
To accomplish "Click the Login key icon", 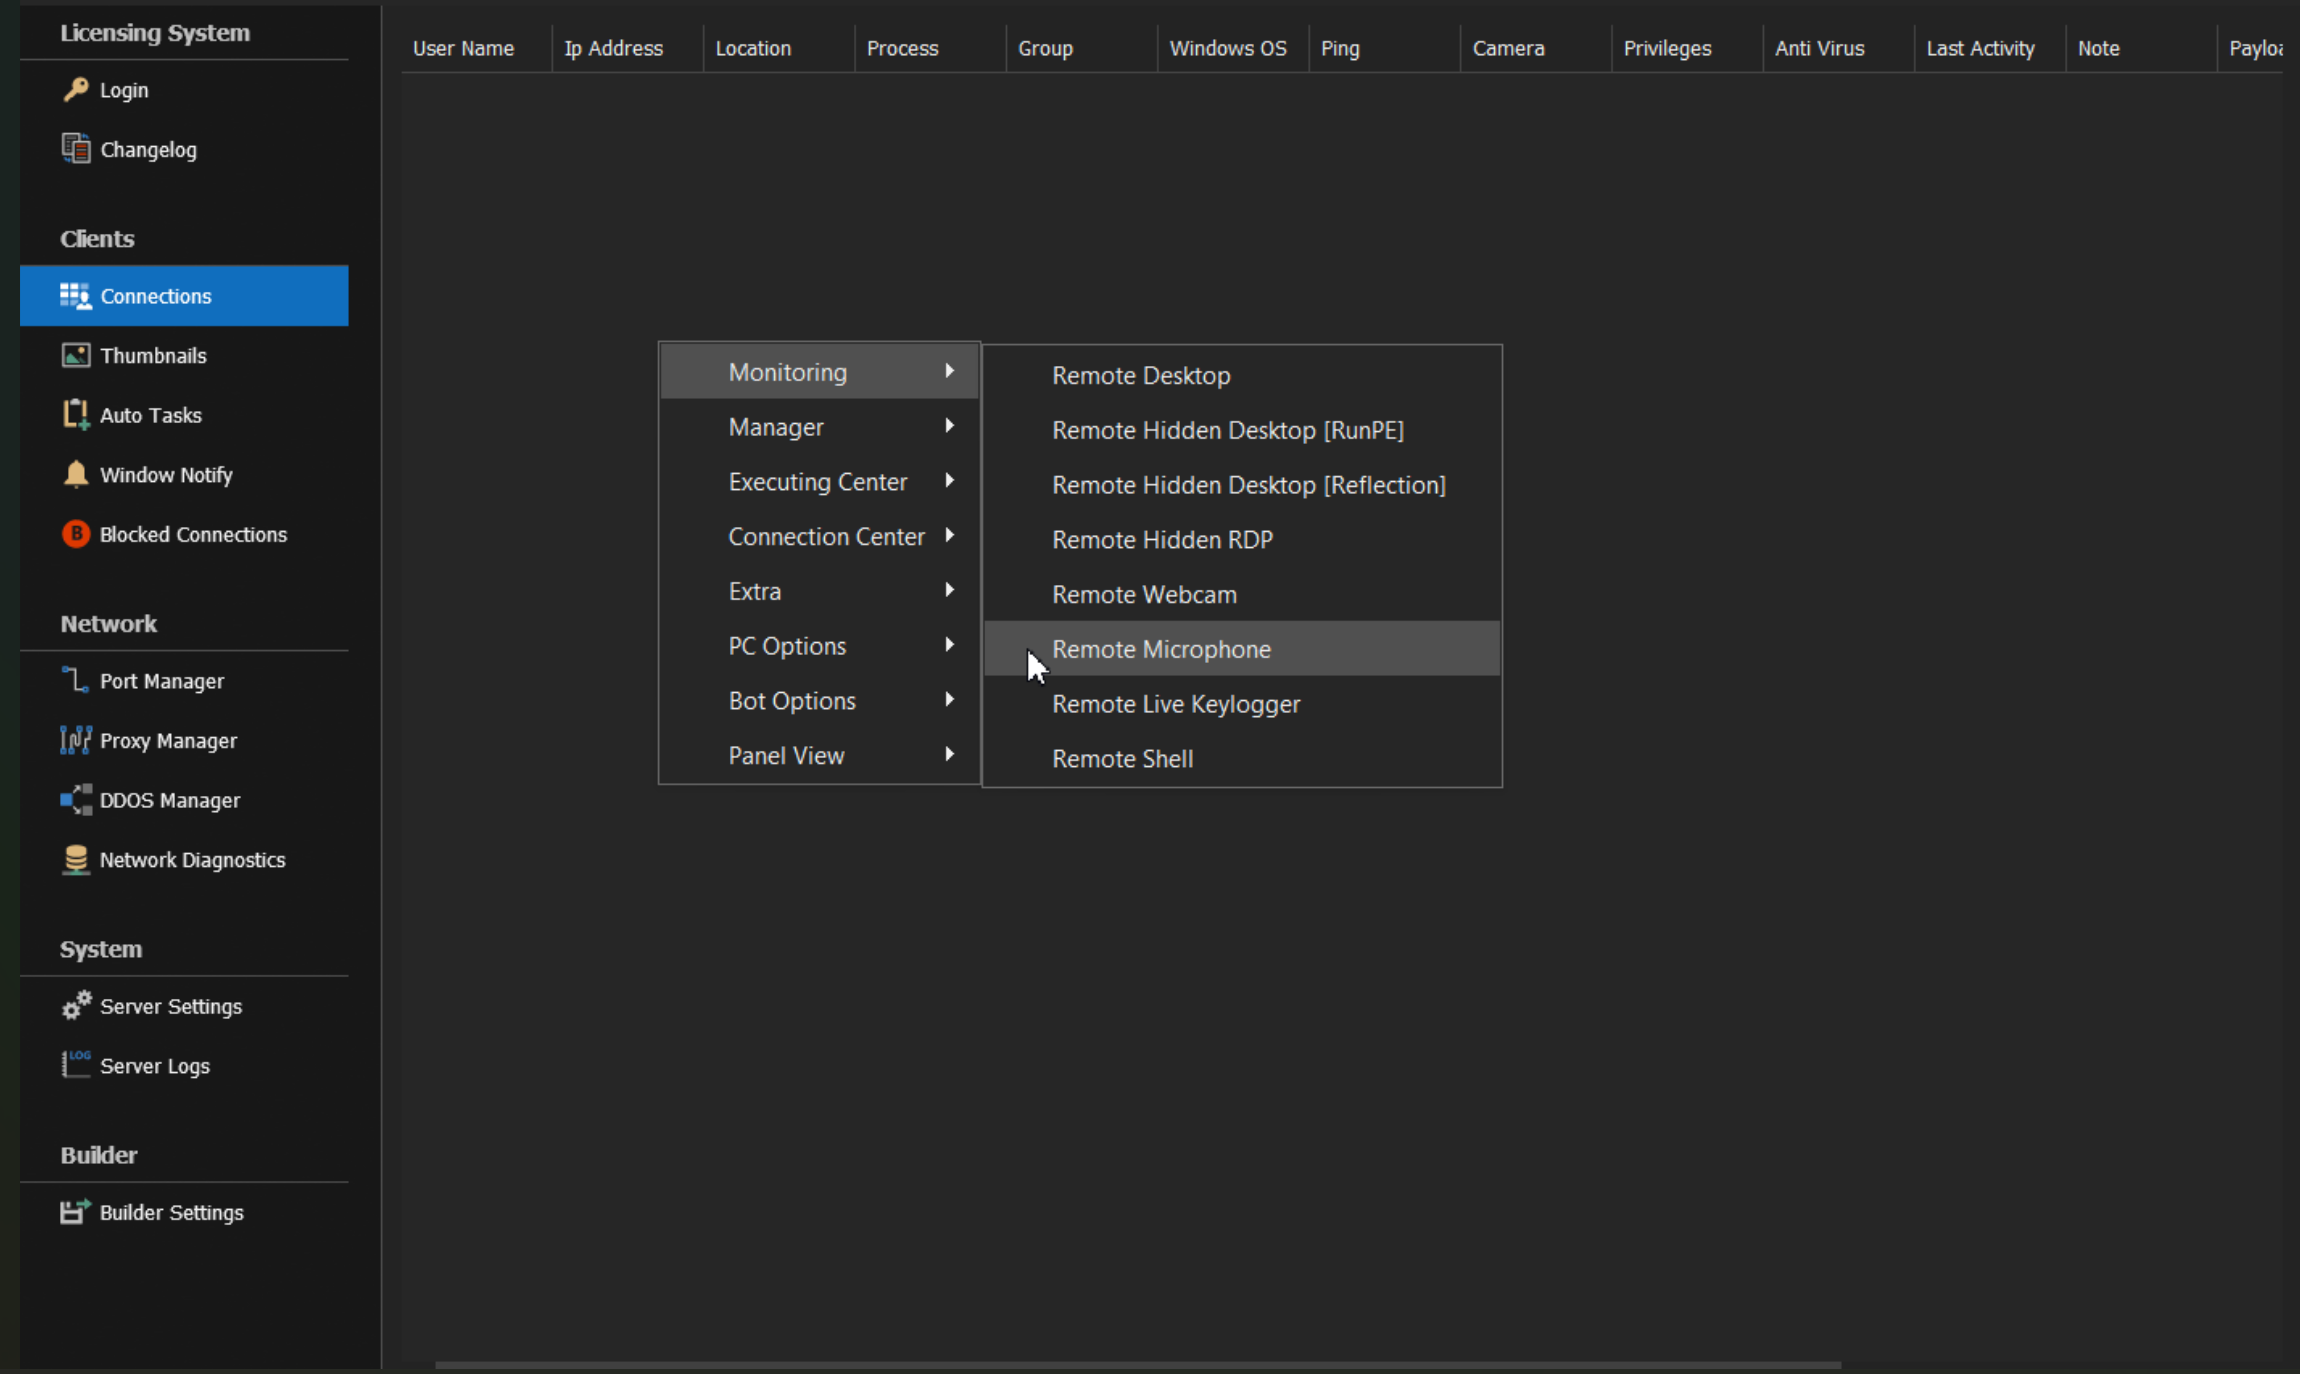I will 76,90.
